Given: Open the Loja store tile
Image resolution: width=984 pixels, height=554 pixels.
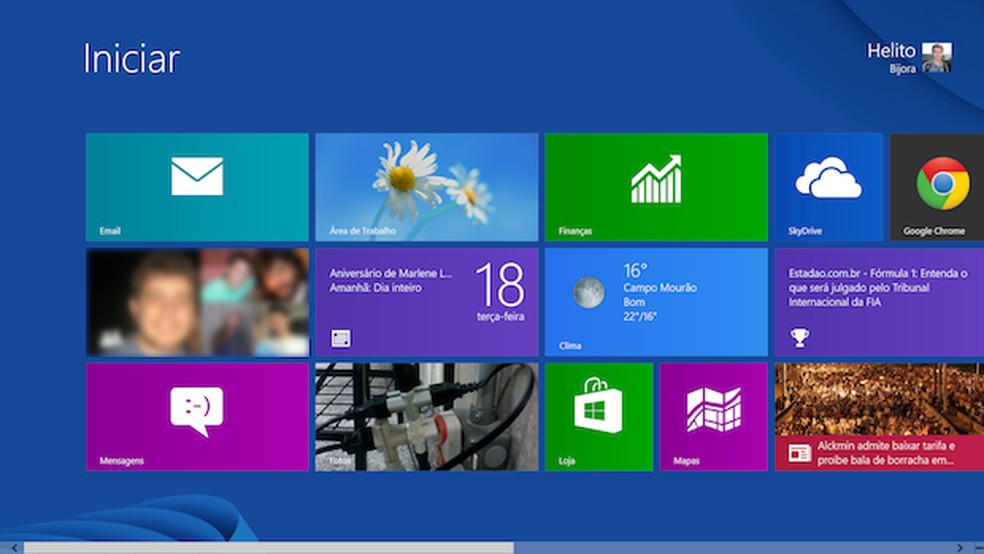Looking at the screenshot, I should click(598, 416).
